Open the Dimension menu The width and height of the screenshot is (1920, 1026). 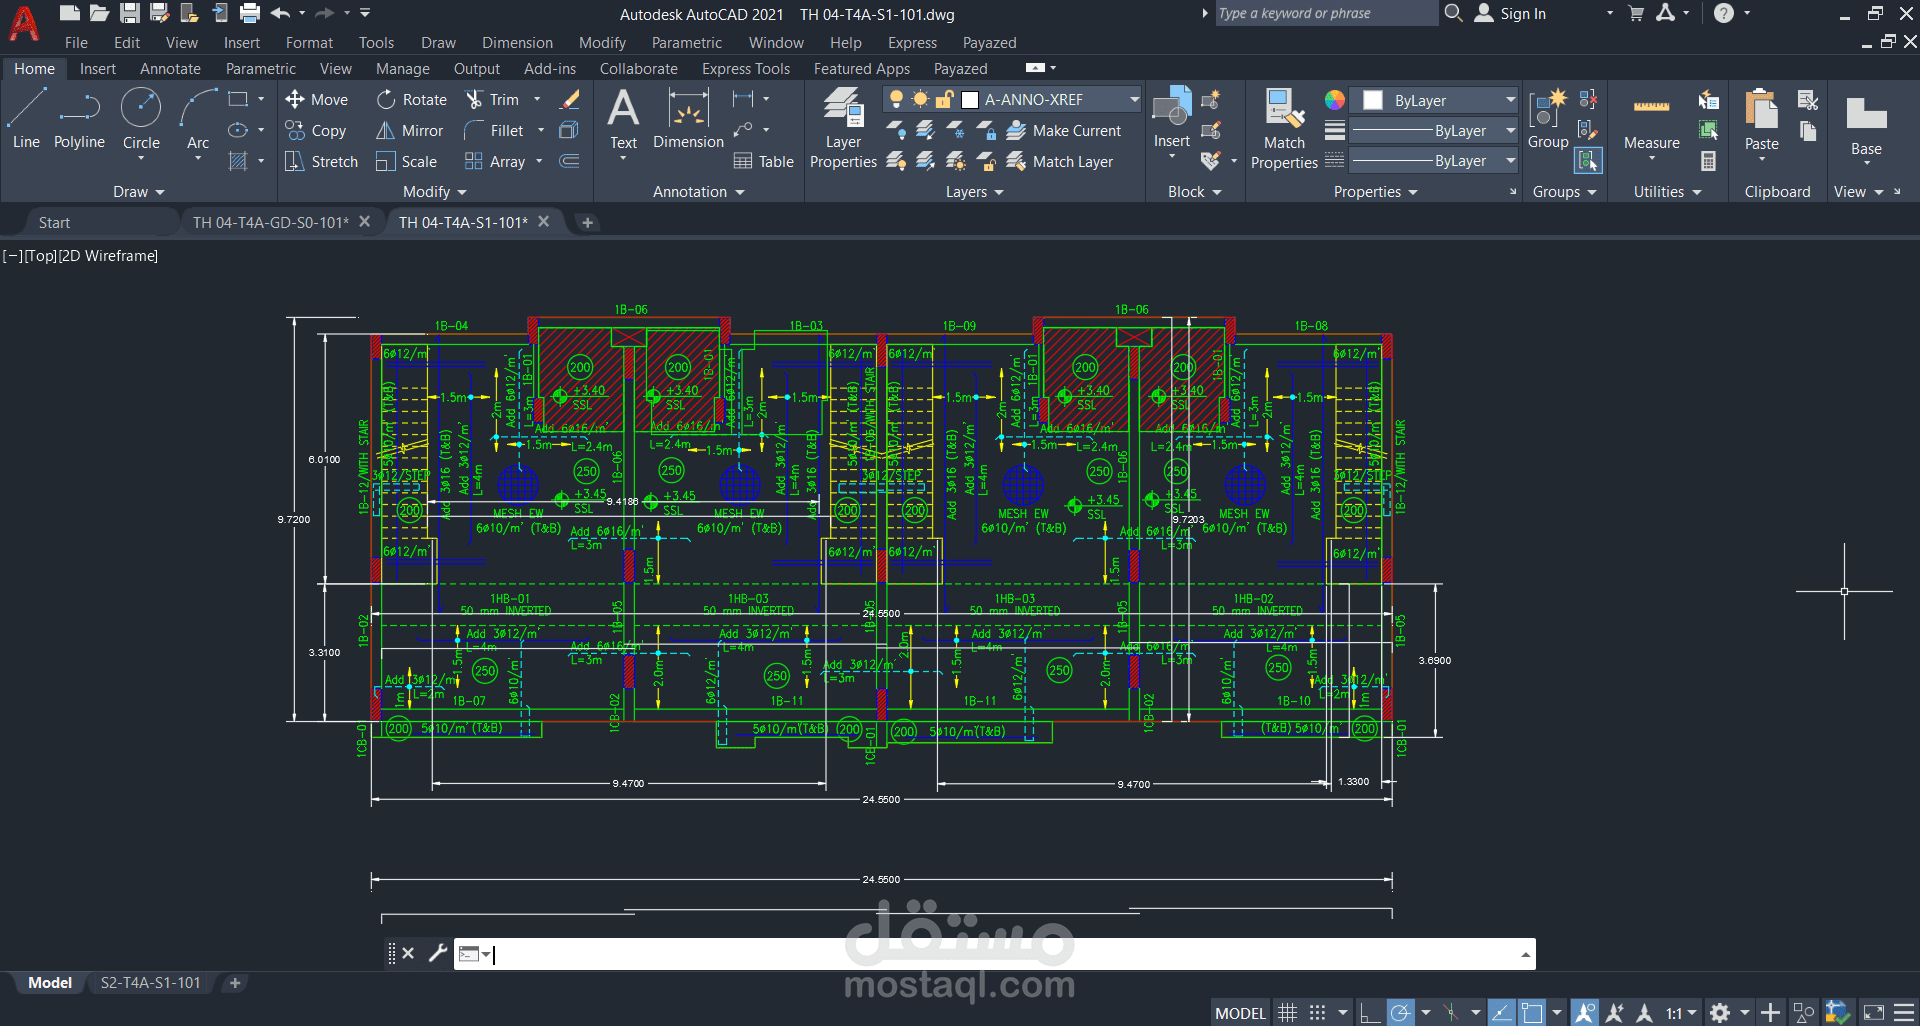(x=517, y=42)
